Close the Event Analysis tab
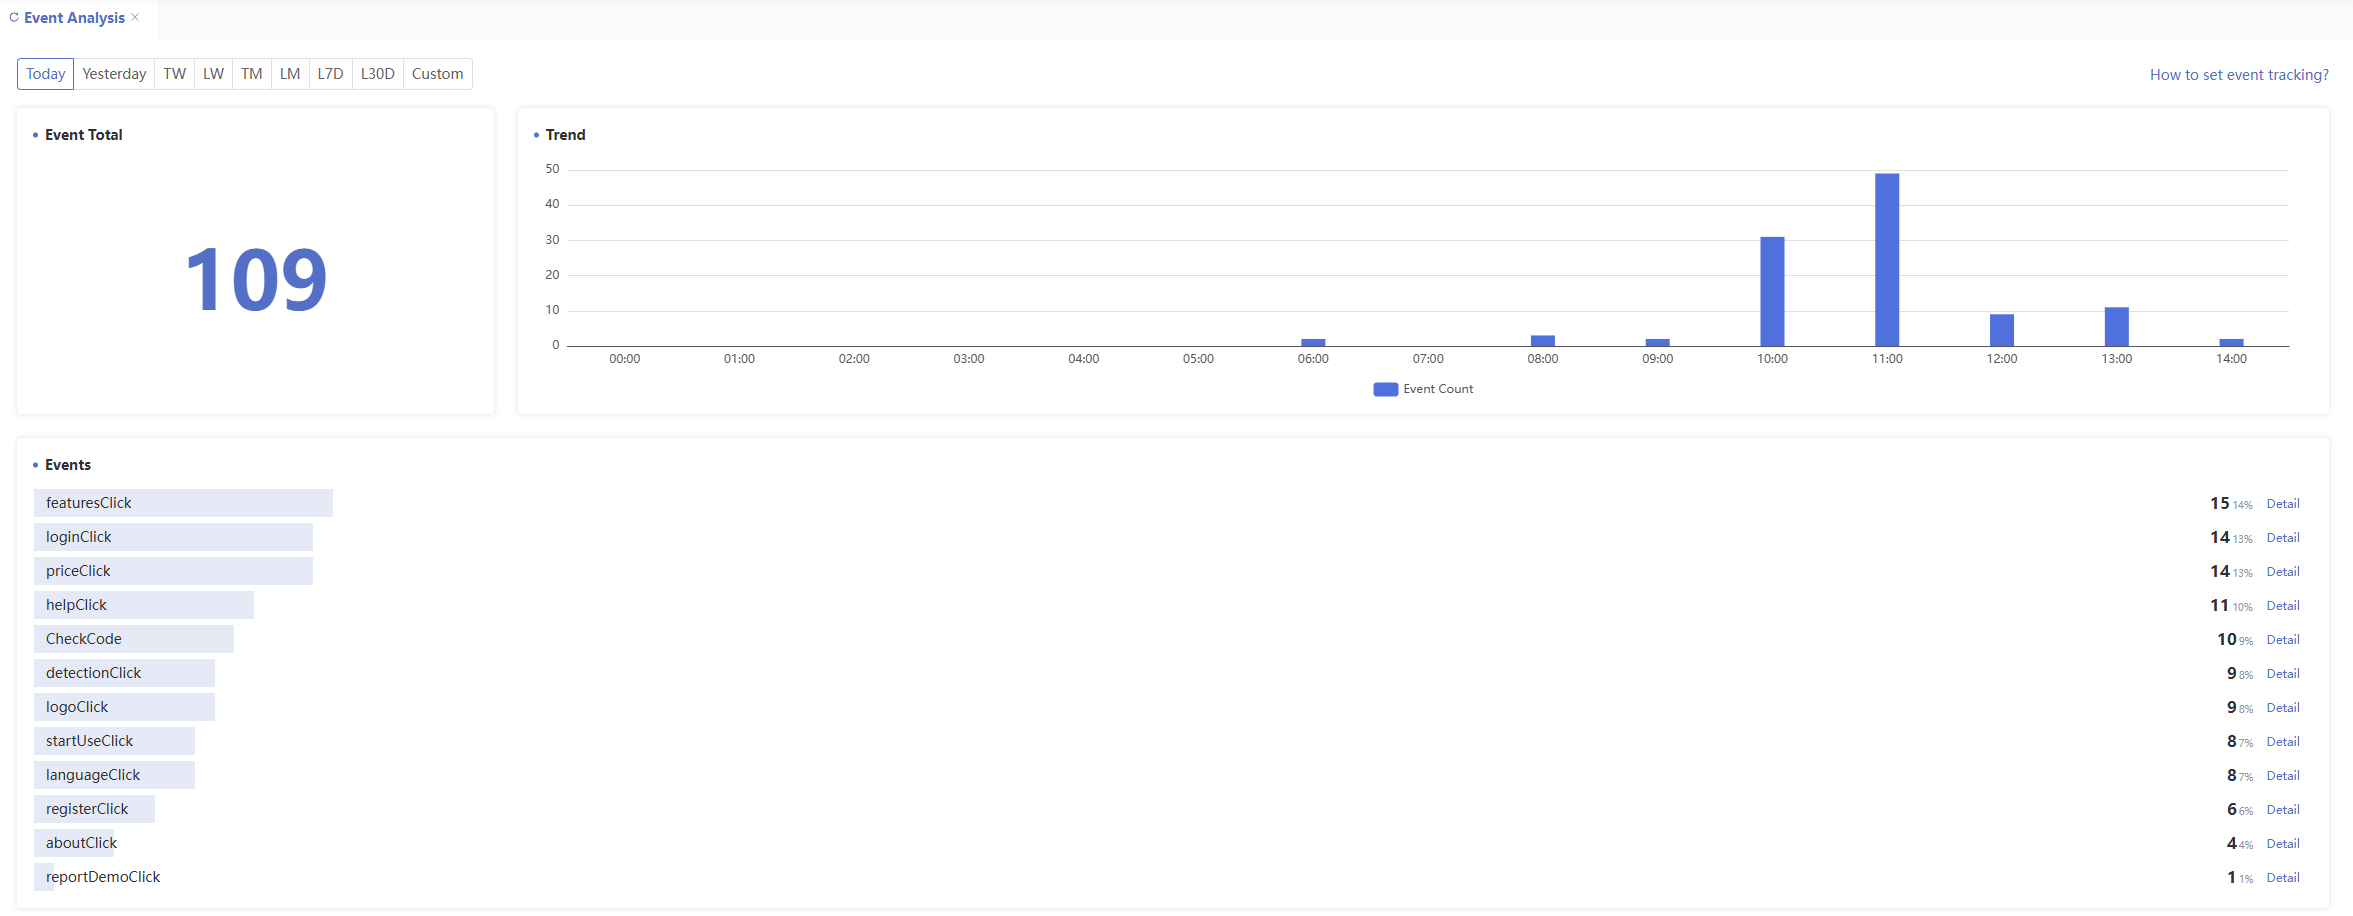This screenshot has width=2353, height=916. [x=135, y=18]
